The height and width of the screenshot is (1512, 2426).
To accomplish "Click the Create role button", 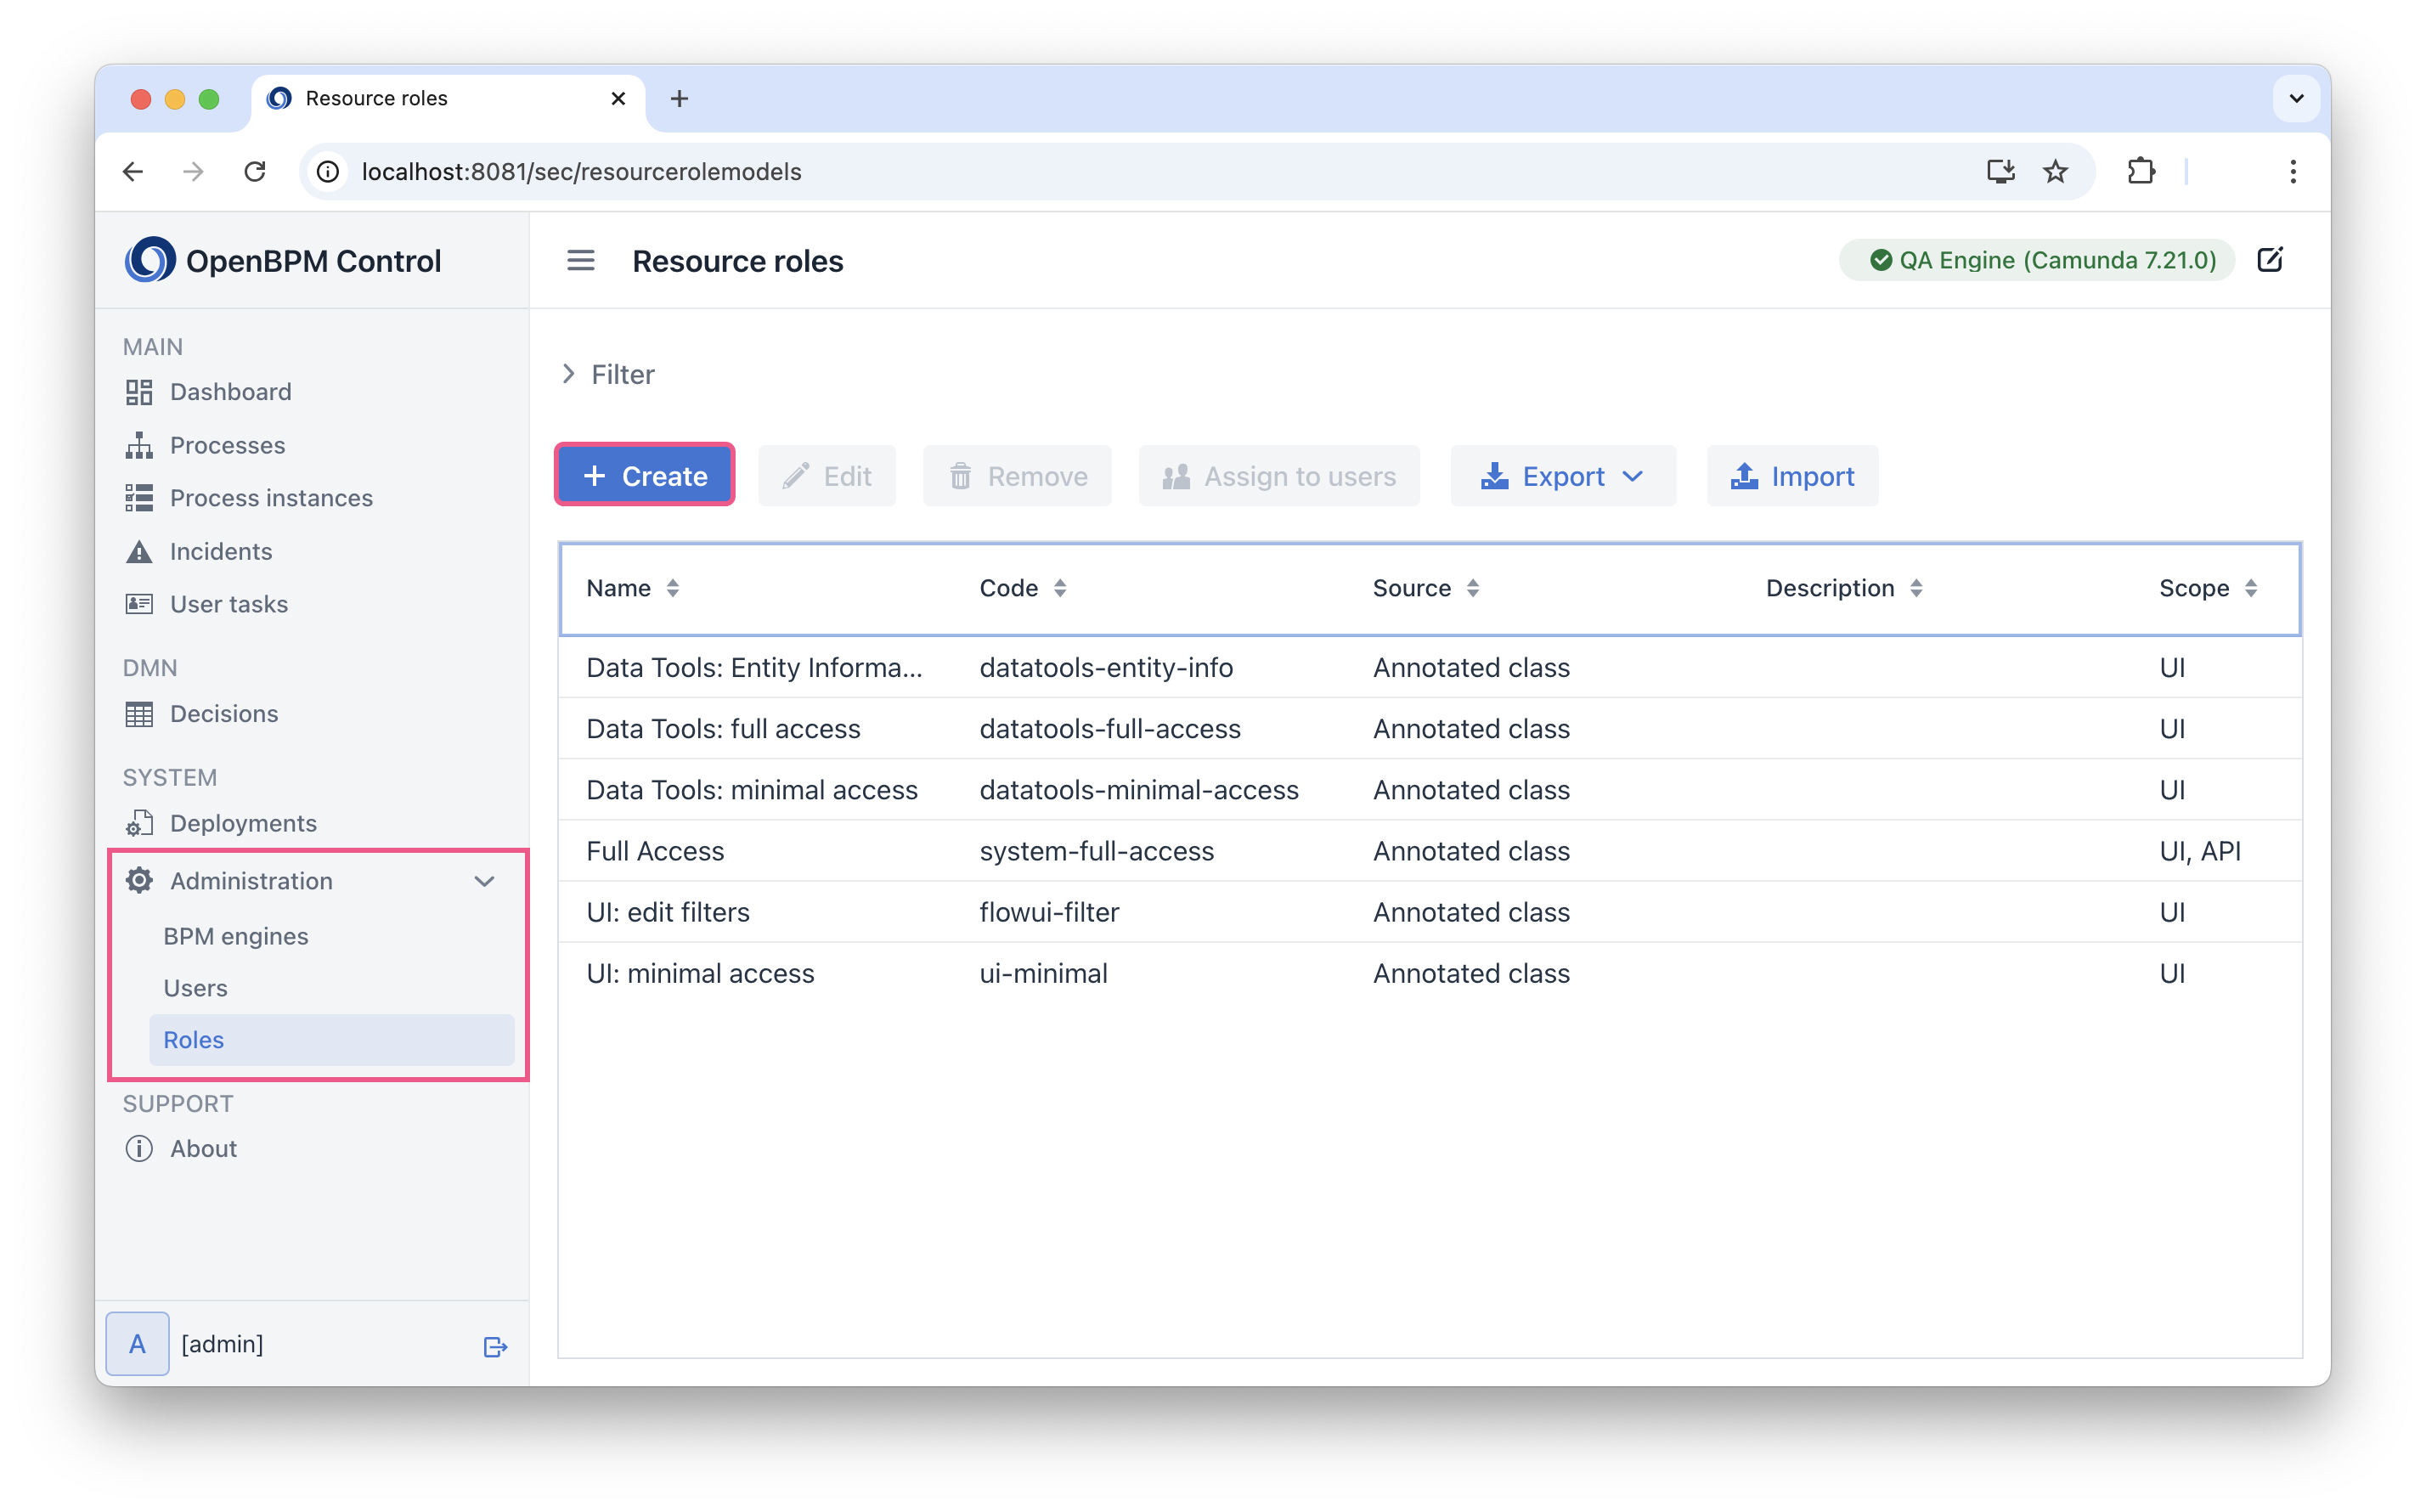I will [x=645, y=476].
